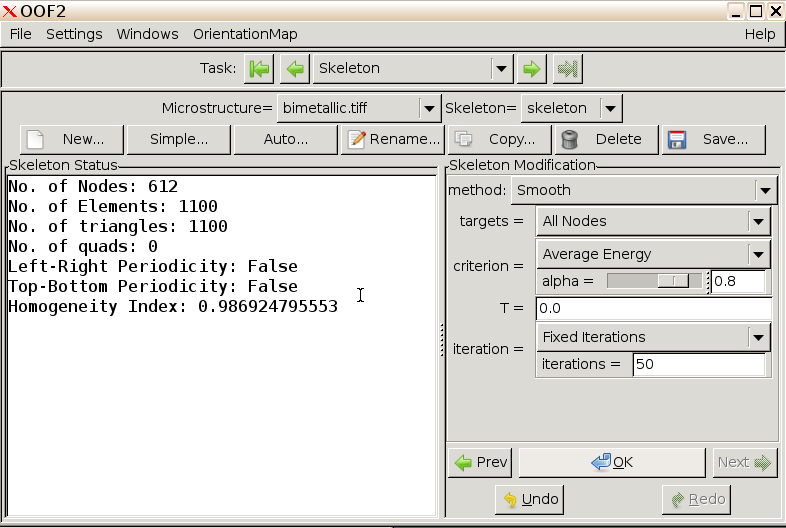Click the next task green arrow

coord(532,69)
